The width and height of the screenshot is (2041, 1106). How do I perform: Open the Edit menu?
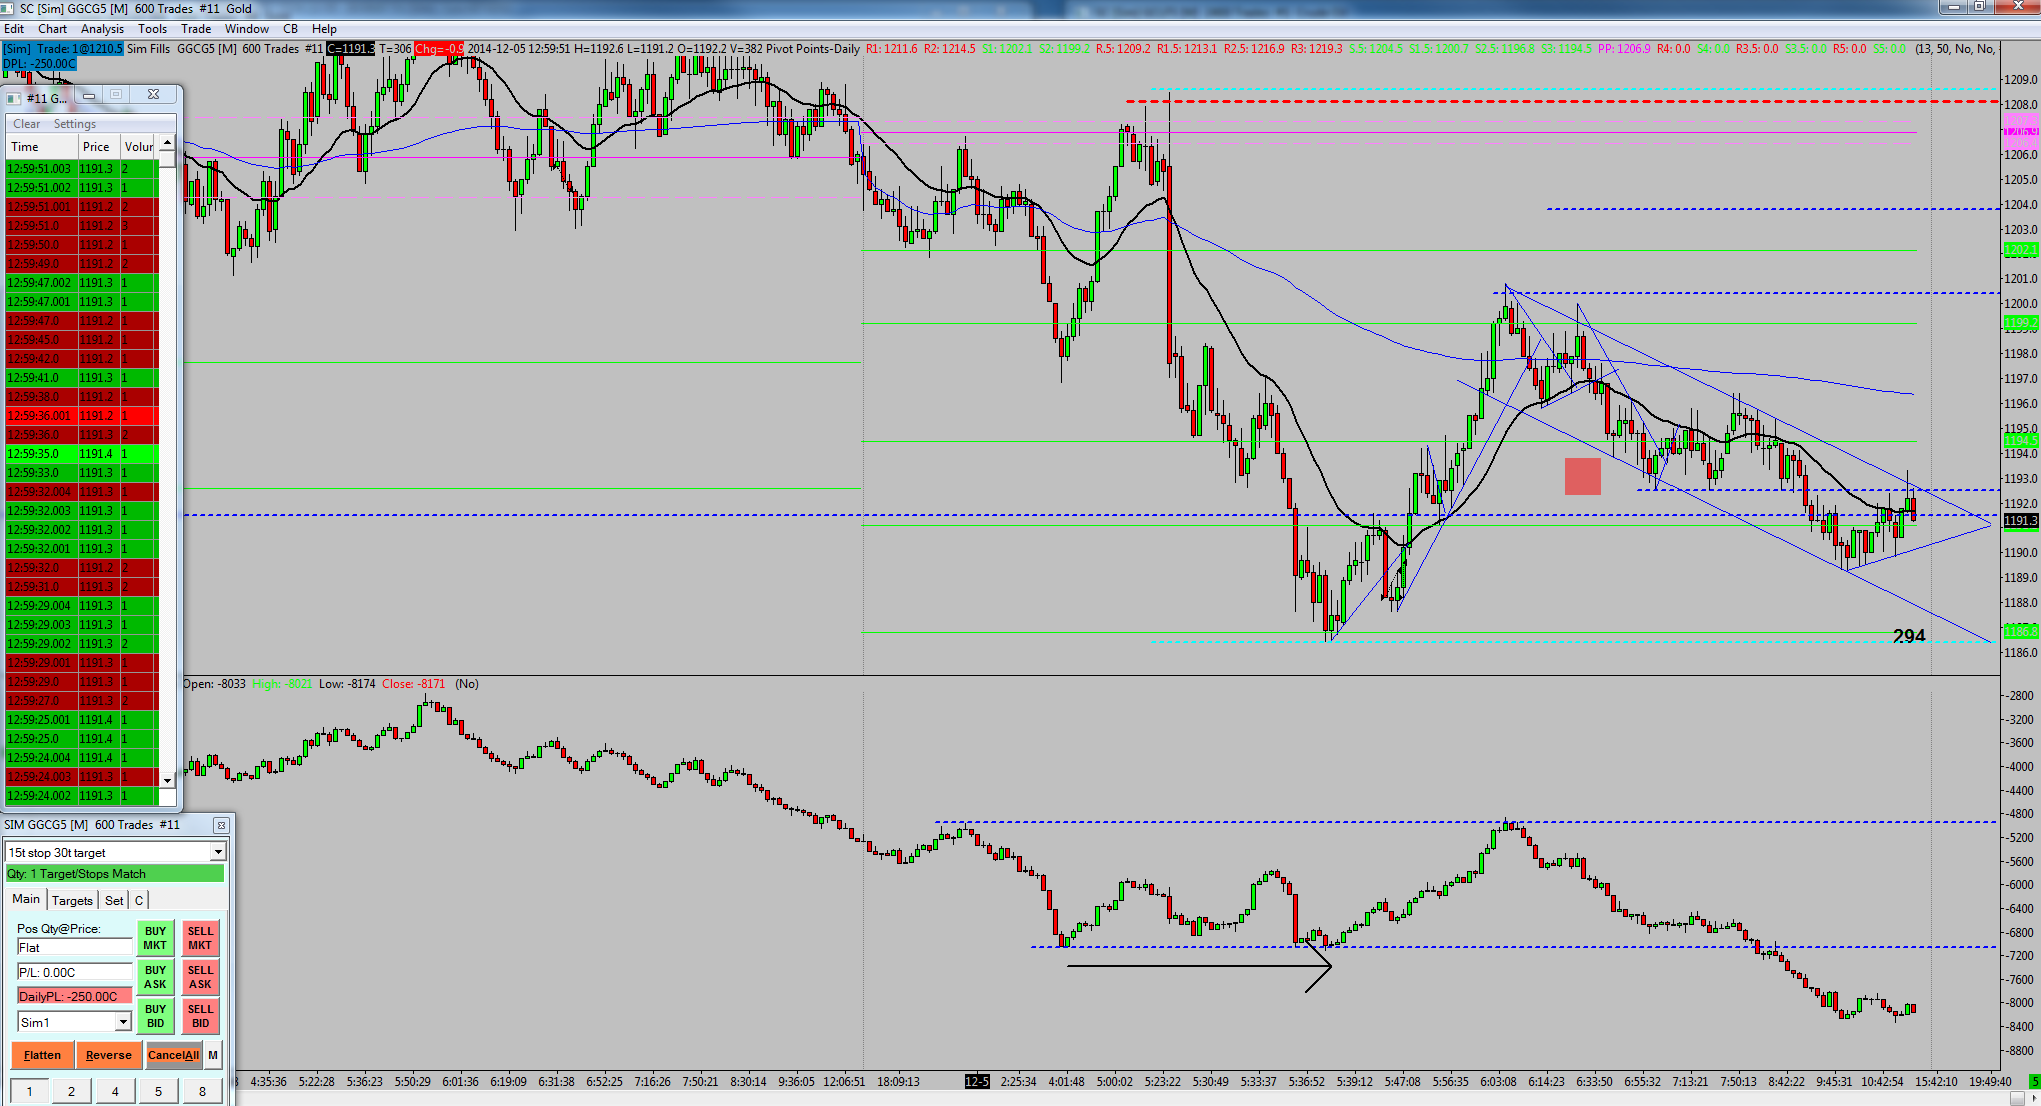tap(14, 29)
